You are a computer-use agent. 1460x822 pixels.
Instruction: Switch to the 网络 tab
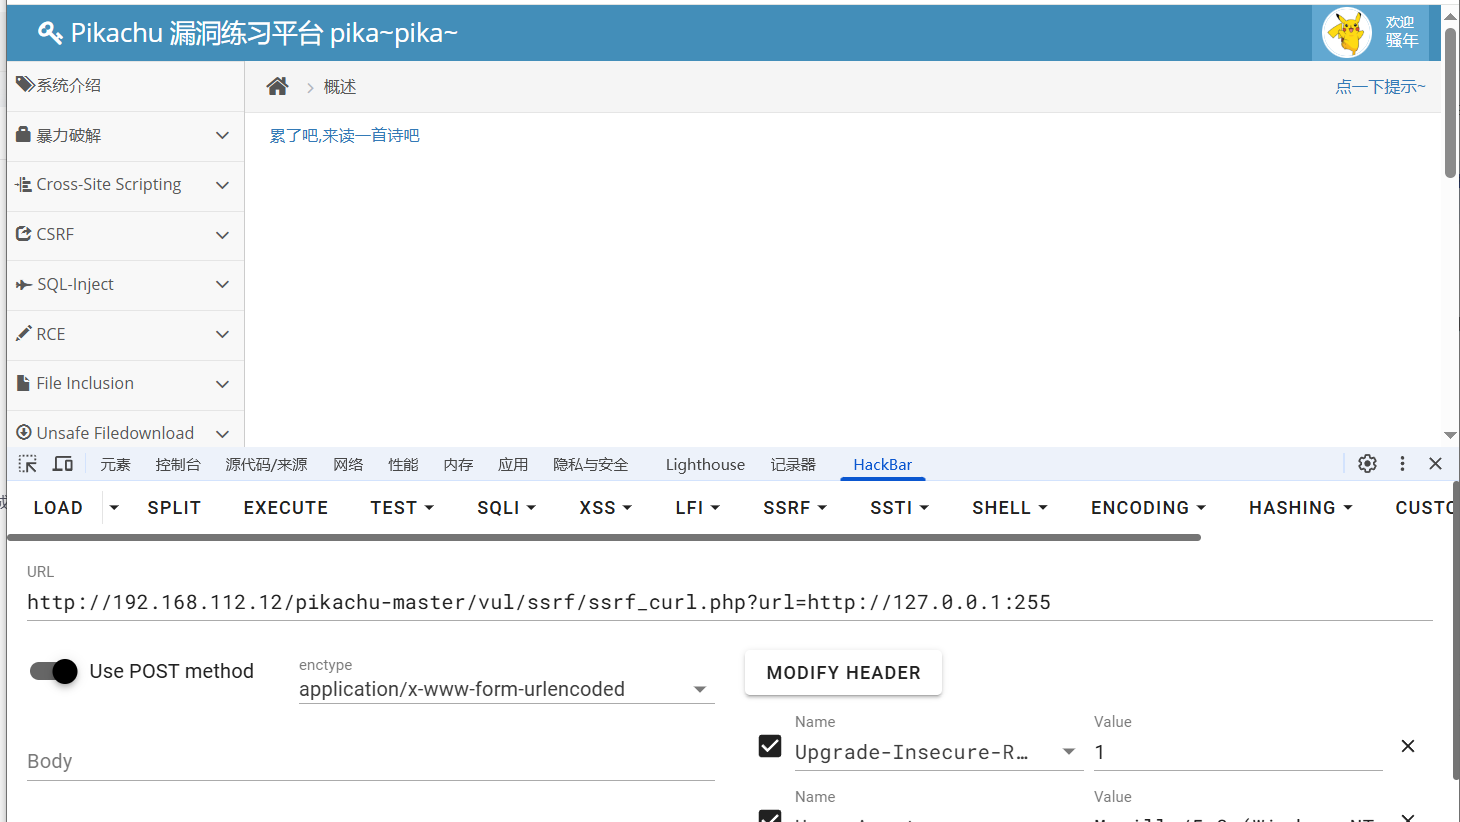(x=348, y=464)
